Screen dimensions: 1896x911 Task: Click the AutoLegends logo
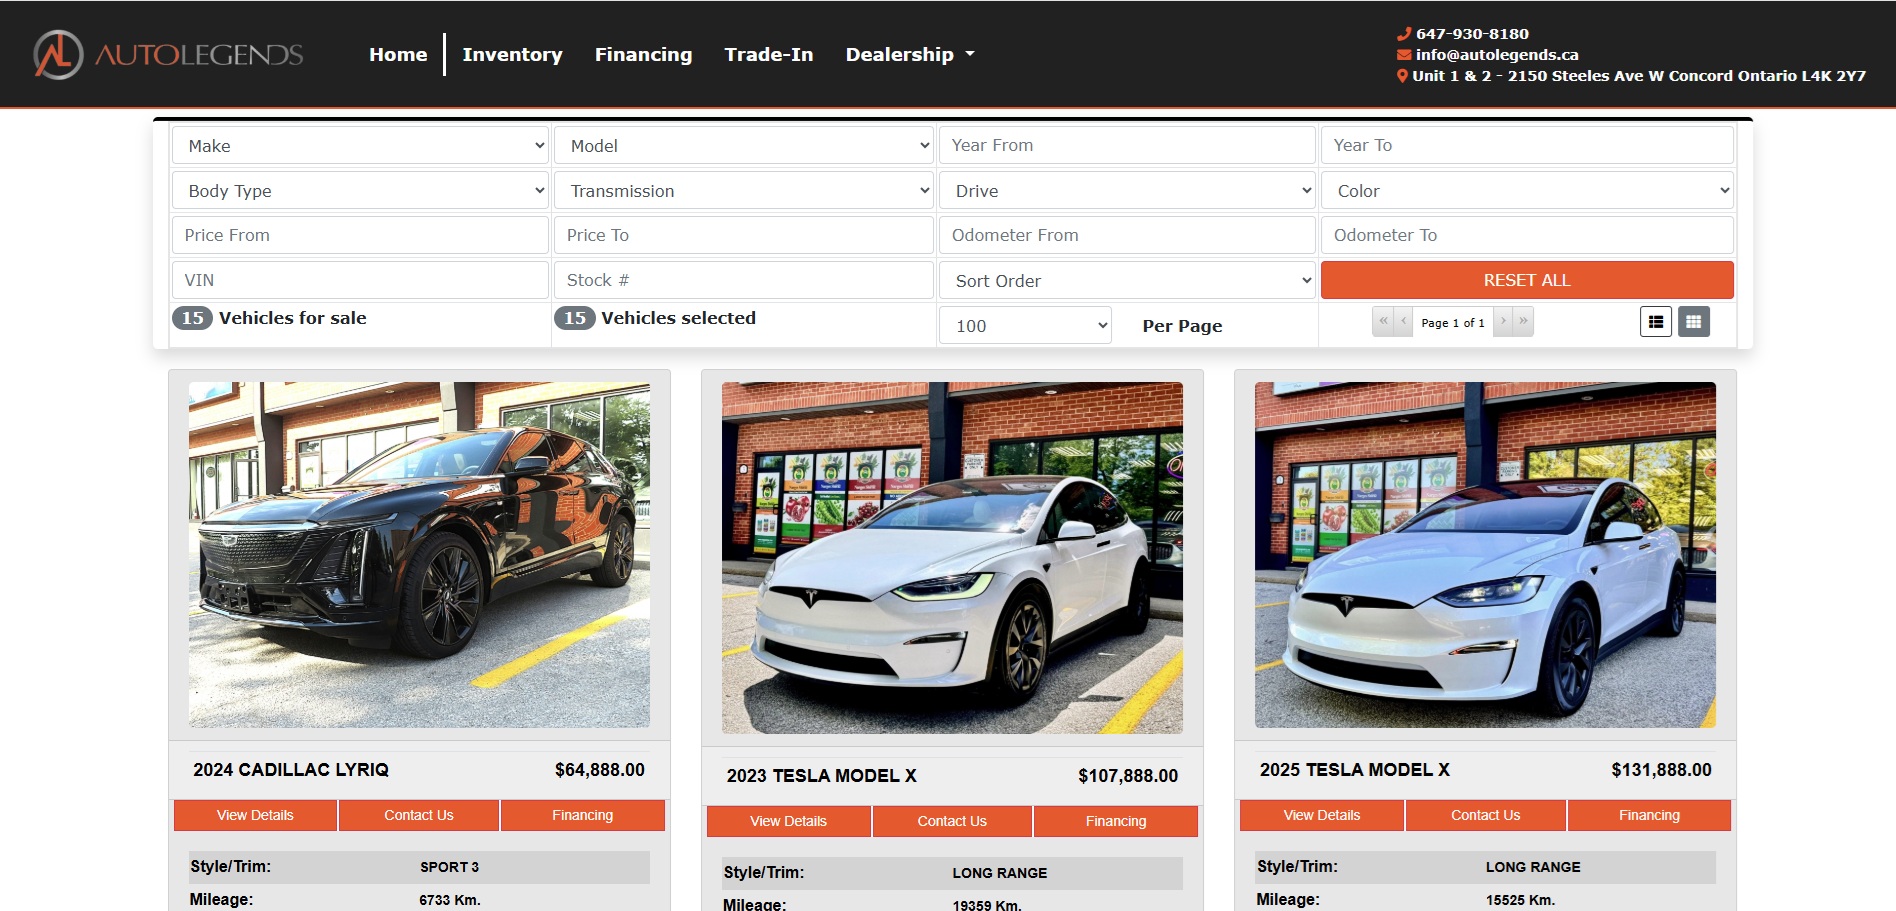[x=168, y=54]
